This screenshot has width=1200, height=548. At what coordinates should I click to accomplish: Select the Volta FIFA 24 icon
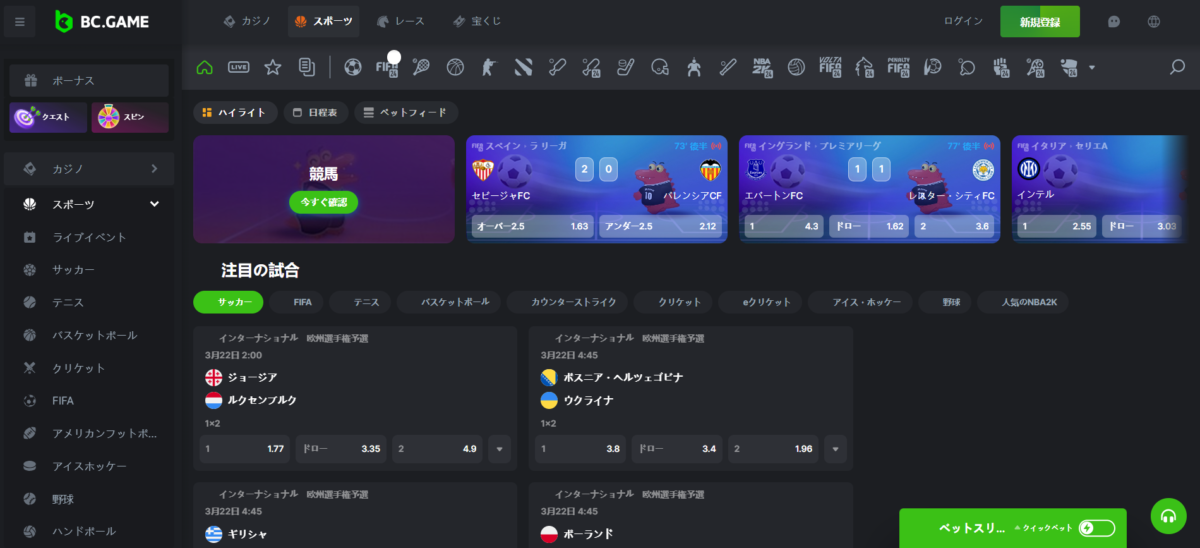point(830,67)
